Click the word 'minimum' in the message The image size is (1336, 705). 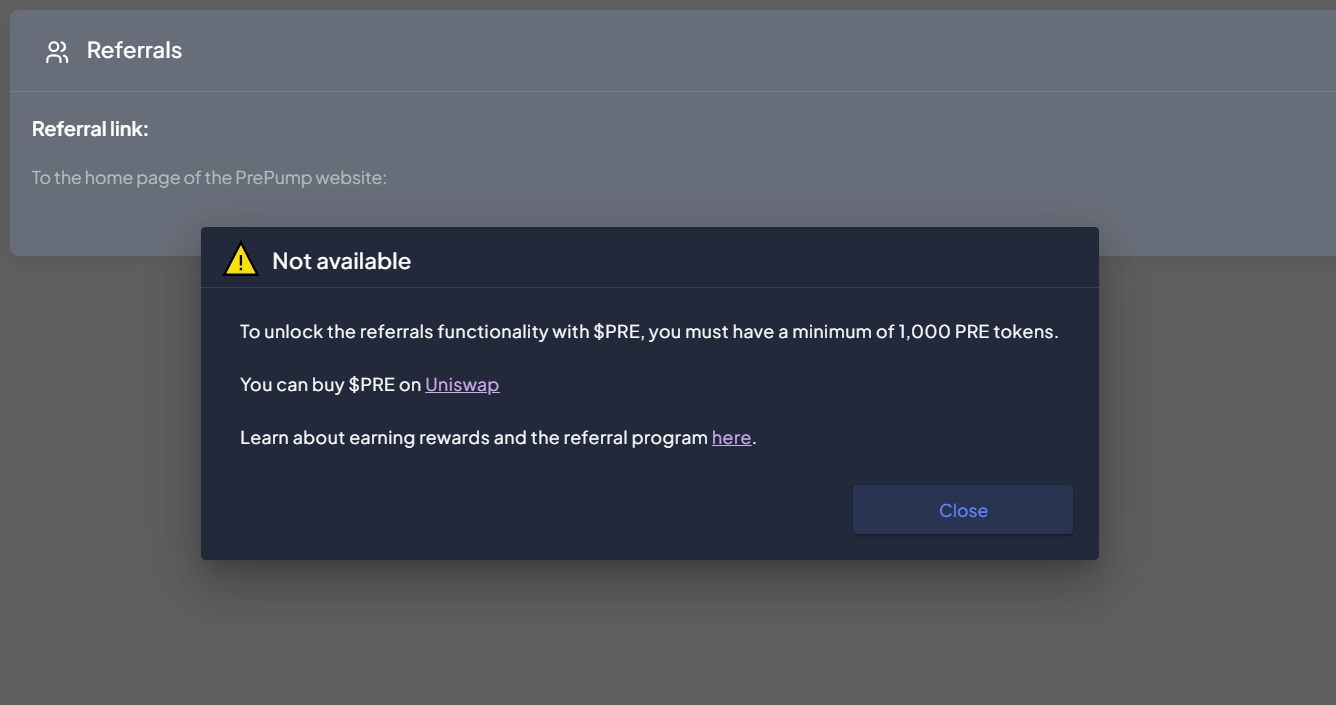coord(831,331)
